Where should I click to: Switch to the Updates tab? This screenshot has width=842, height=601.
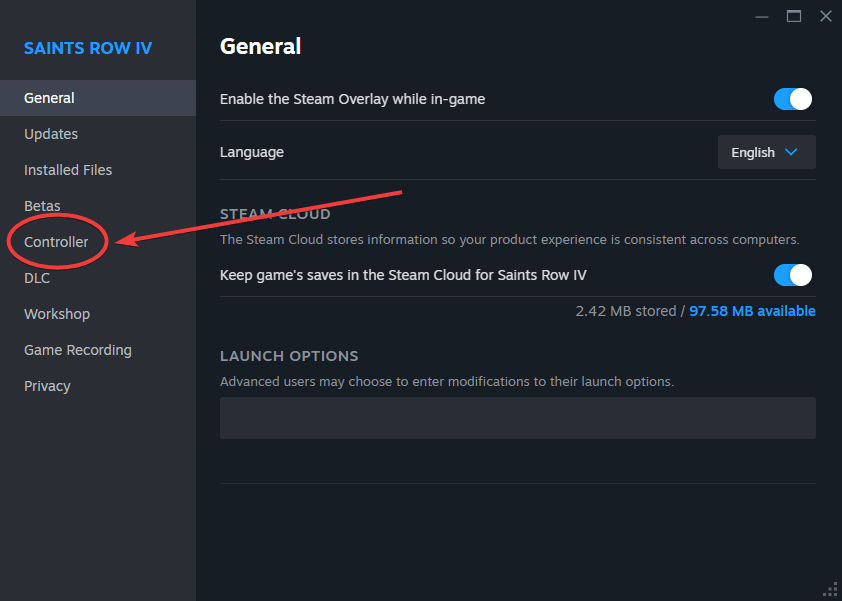(x=51, y=134)
